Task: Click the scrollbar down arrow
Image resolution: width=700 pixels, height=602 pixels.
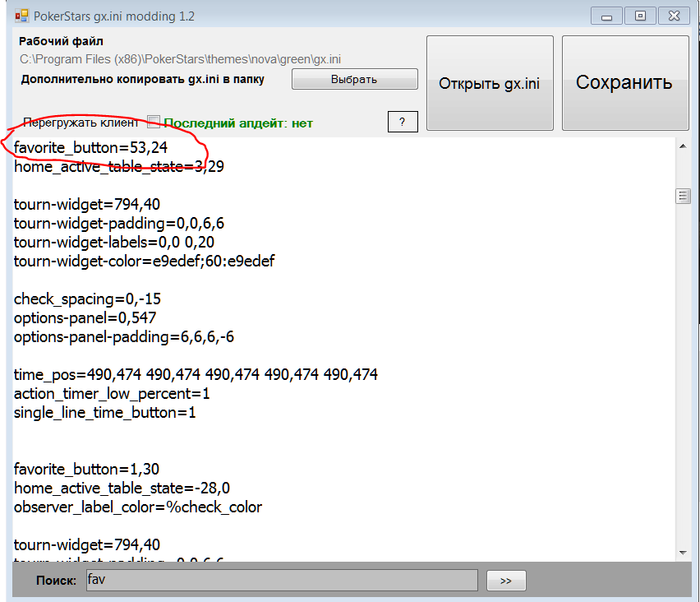Action: click(x=683, y=552)
